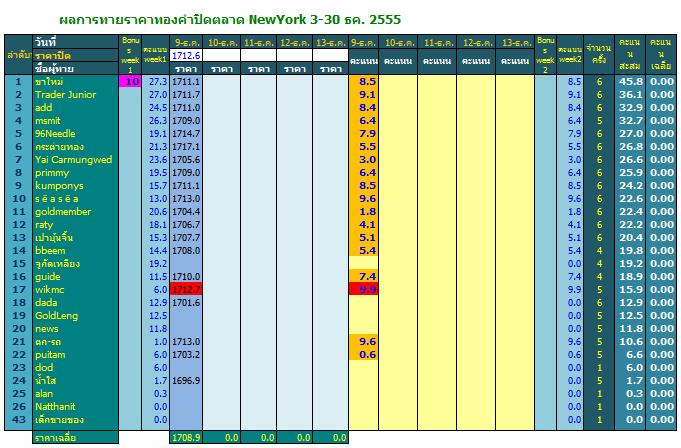Click the name goldmember
The height and width of the screenshot is (448, 681).
click(63, 212)
